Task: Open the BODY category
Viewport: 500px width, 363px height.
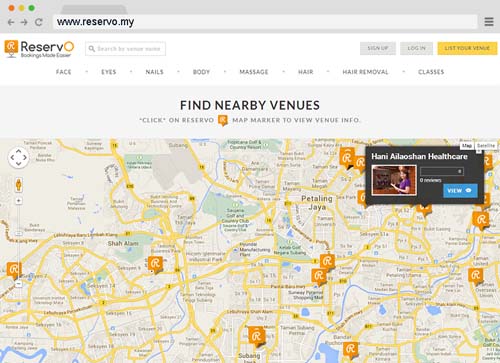Action: 201,72
